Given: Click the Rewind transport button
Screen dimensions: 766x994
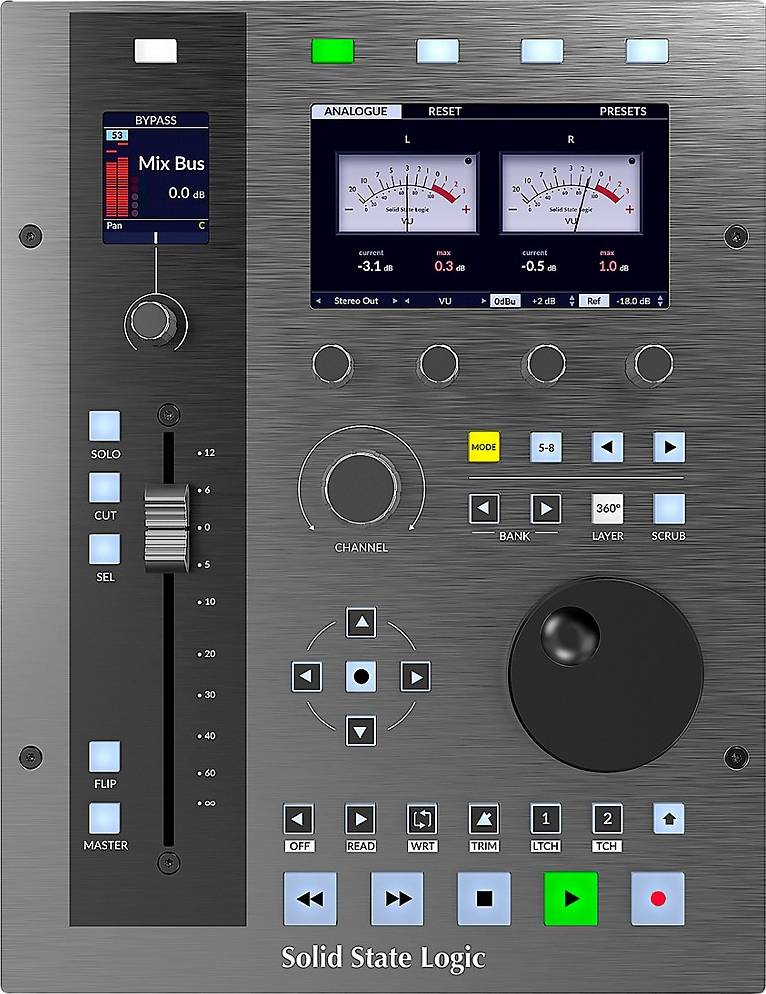Looking at the screenshot, I should (310, 898).
